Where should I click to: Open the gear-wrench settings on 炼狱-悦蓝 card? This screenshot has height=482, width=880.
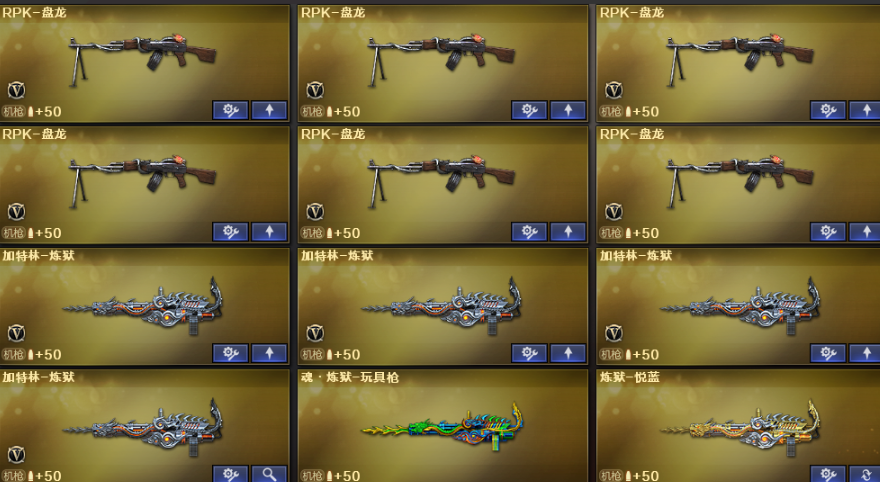pyautogui.click(x=828, y=474)
